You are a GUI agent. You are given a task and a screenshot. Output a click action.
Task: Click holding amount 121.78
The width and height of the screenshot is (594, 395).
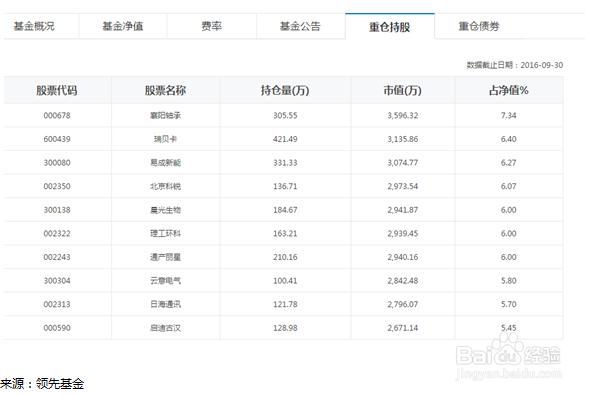(x=285, y=304)
